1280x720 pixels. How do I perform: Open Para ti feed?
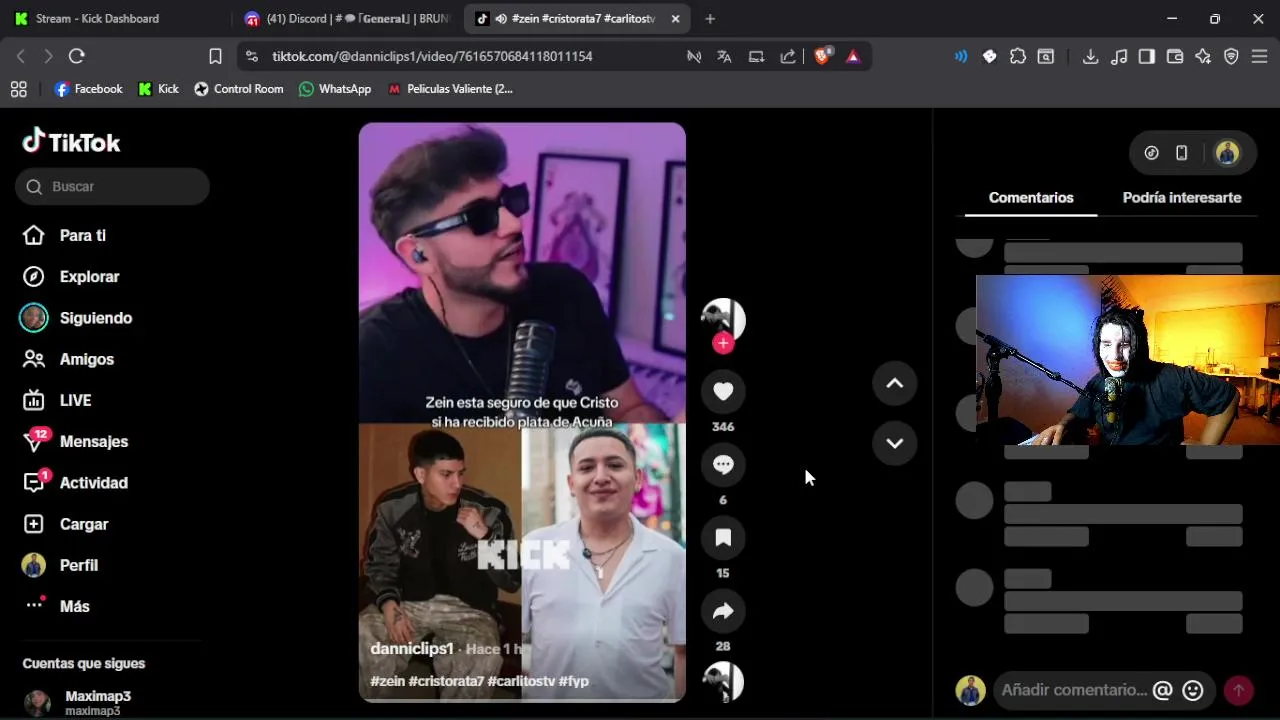[x=63, y=235]
